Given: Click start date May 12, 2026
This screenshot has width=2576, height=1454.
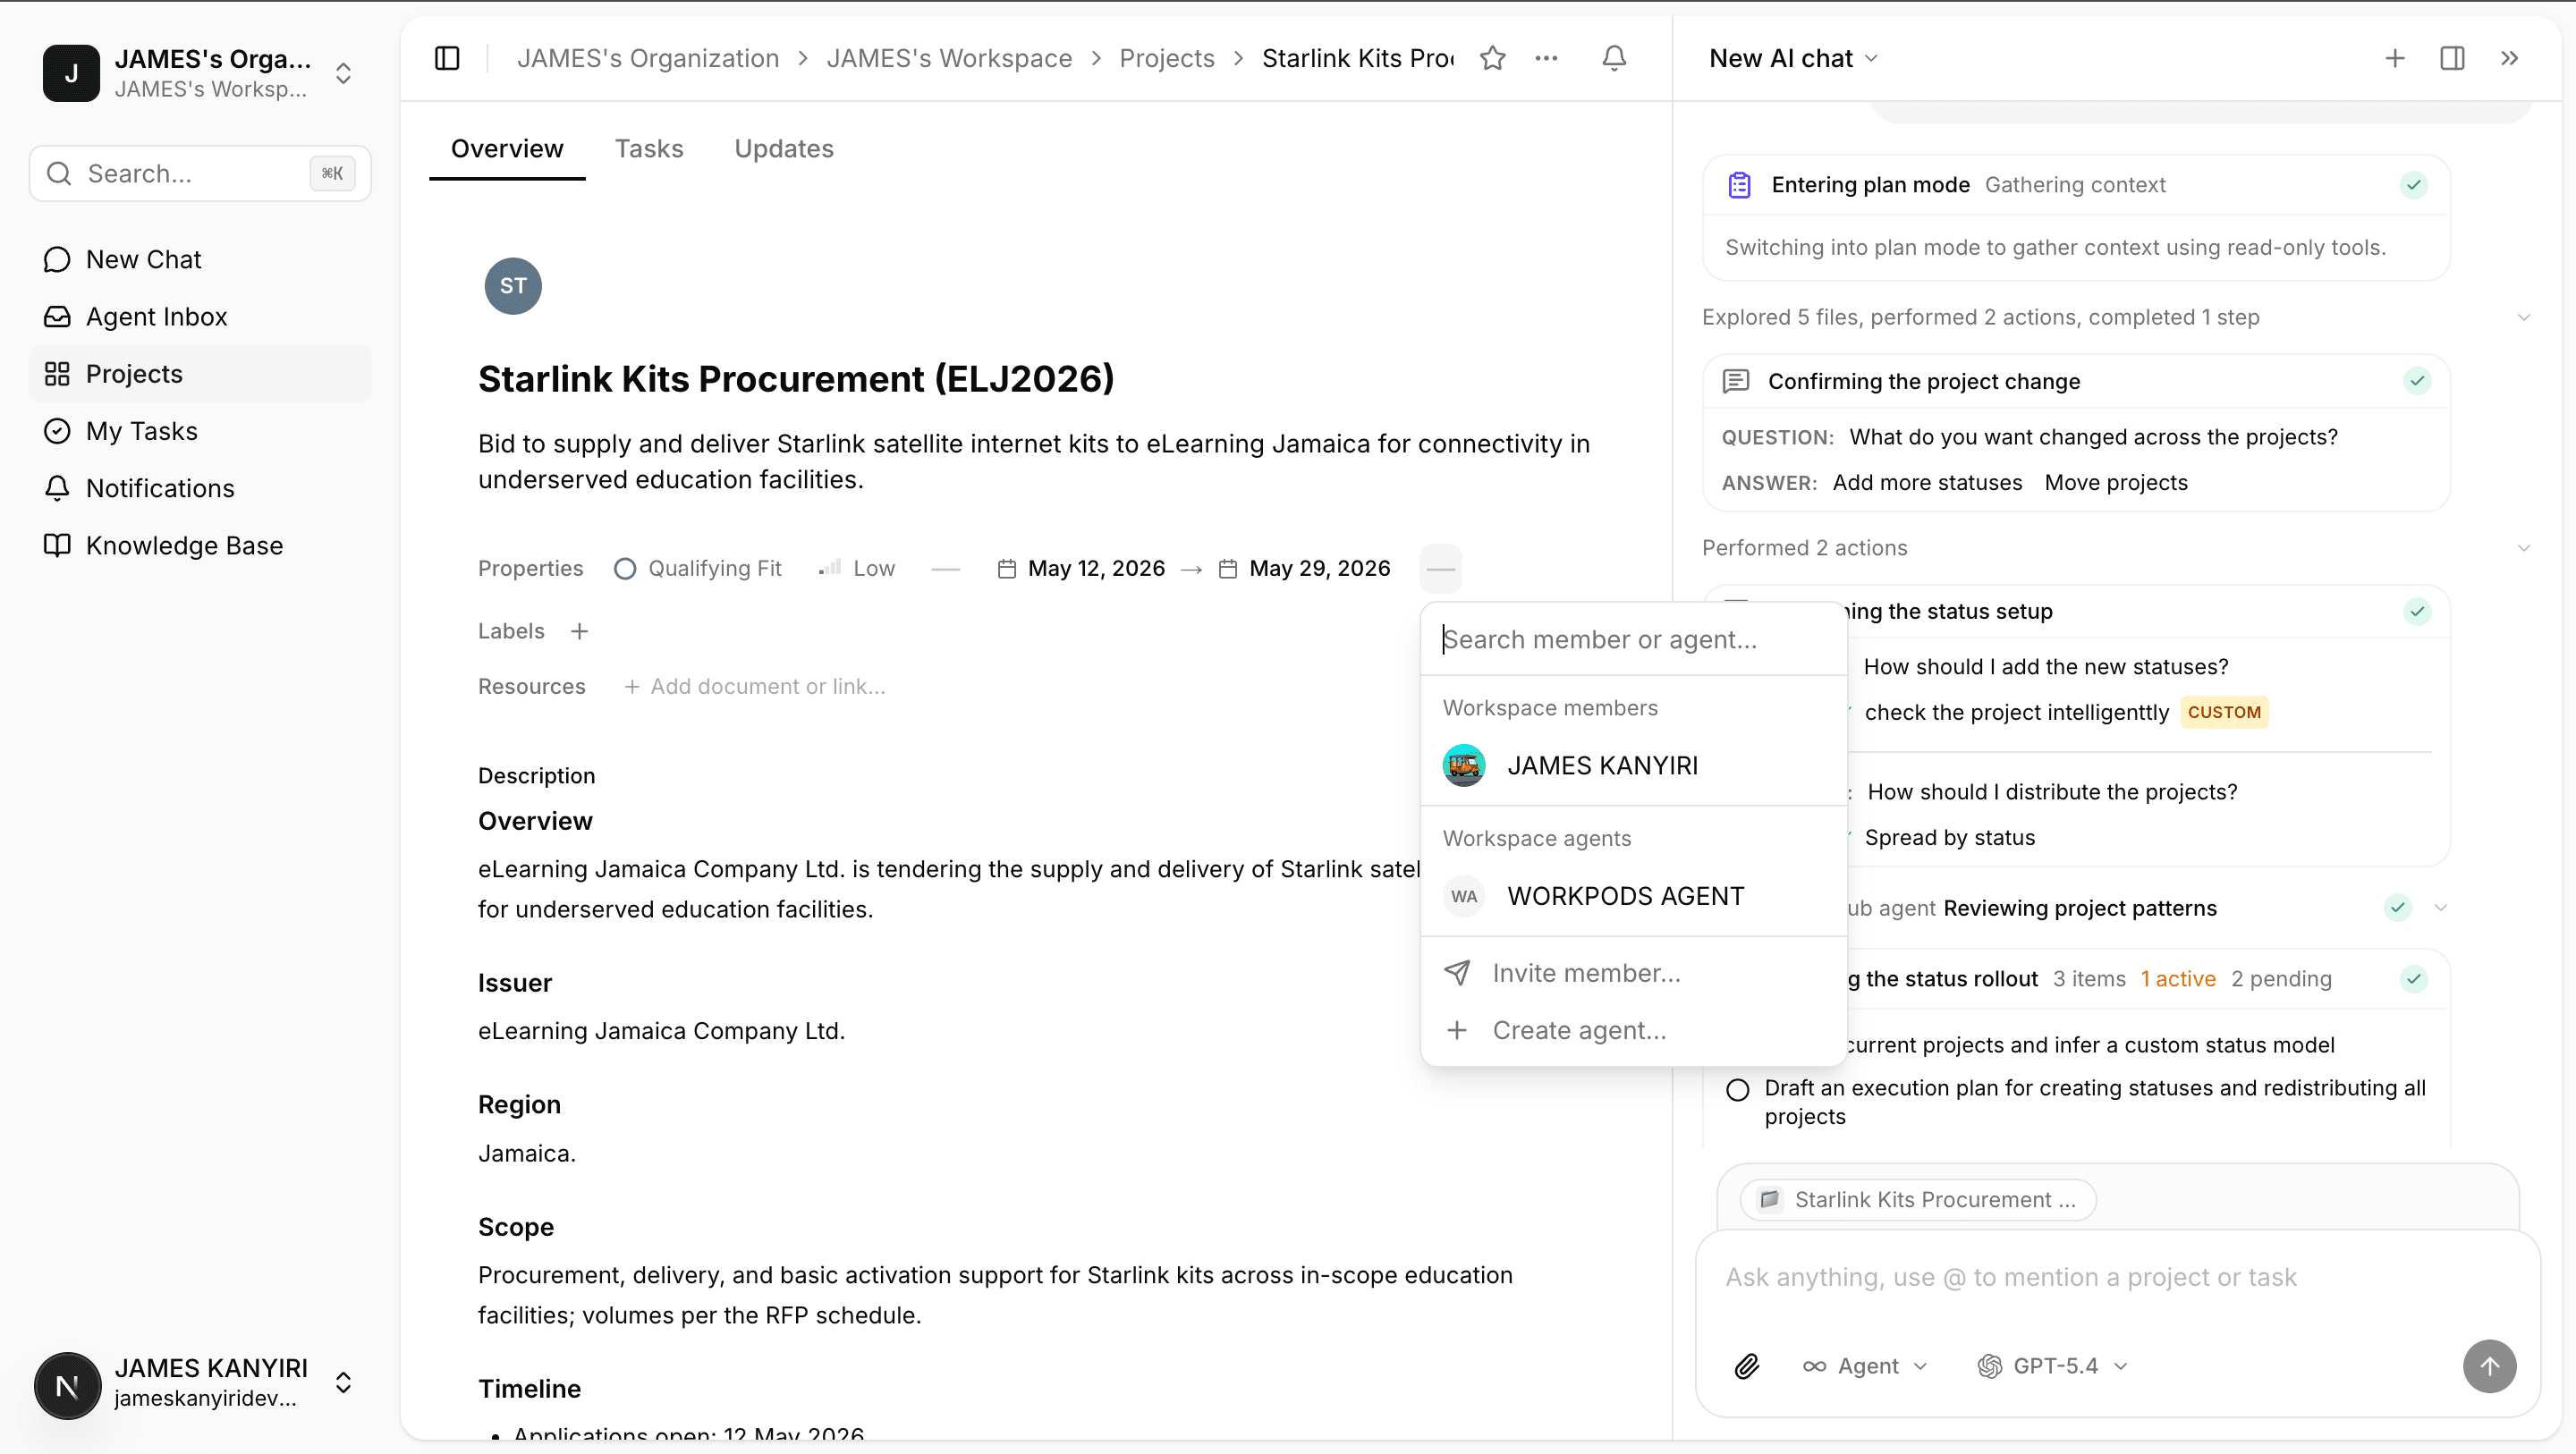Looking at the screenshot, I should 1081,568.
